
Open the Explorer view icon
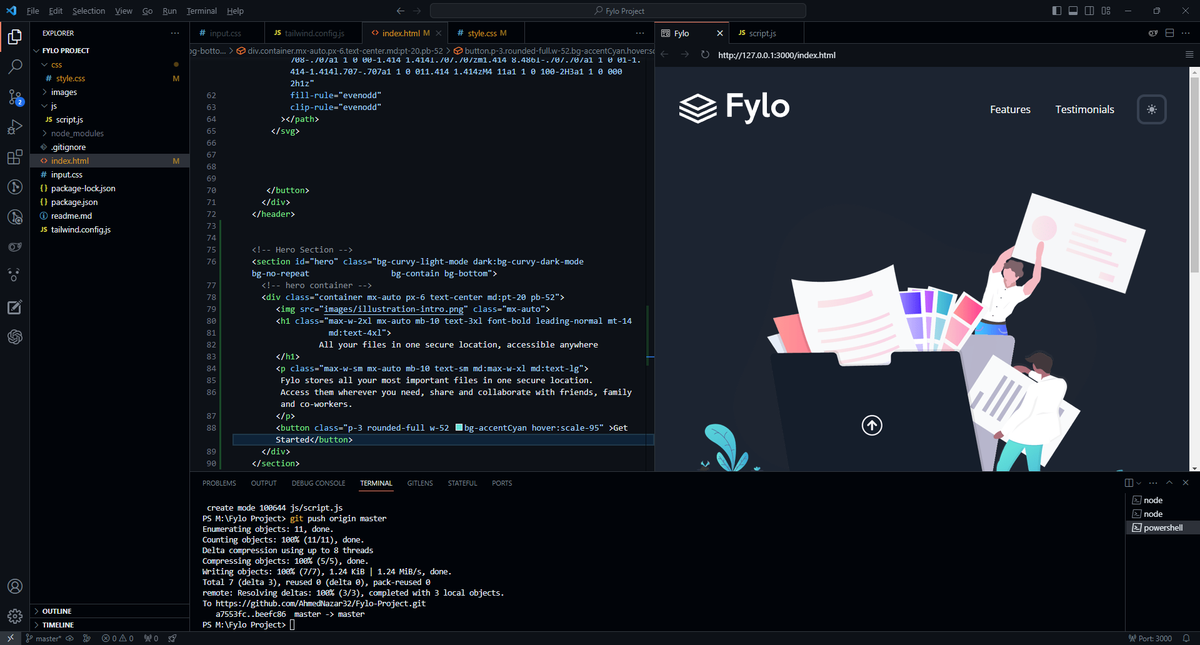coord(15,37)
